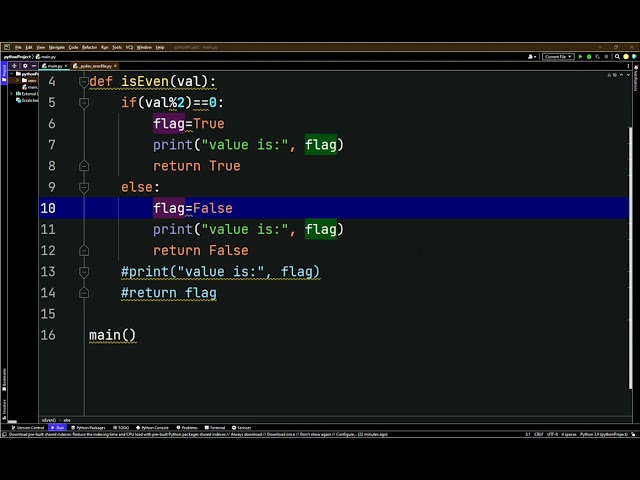640x480 pixels.
Task: Open Search Everywhere magnifier icon
Action: click(617, 57)
